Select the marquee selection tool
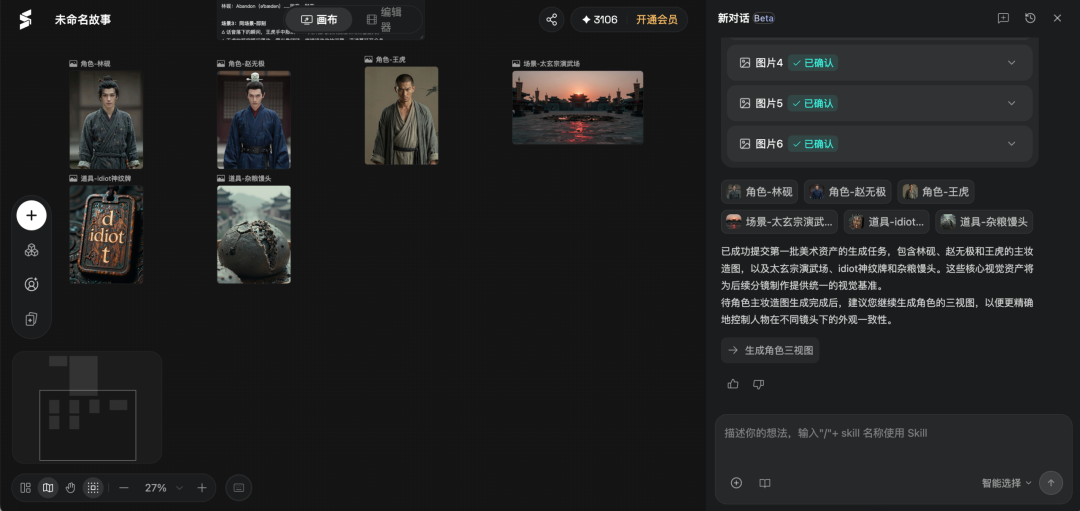This screenshot has width=1080, height=511. click(93, 488)
